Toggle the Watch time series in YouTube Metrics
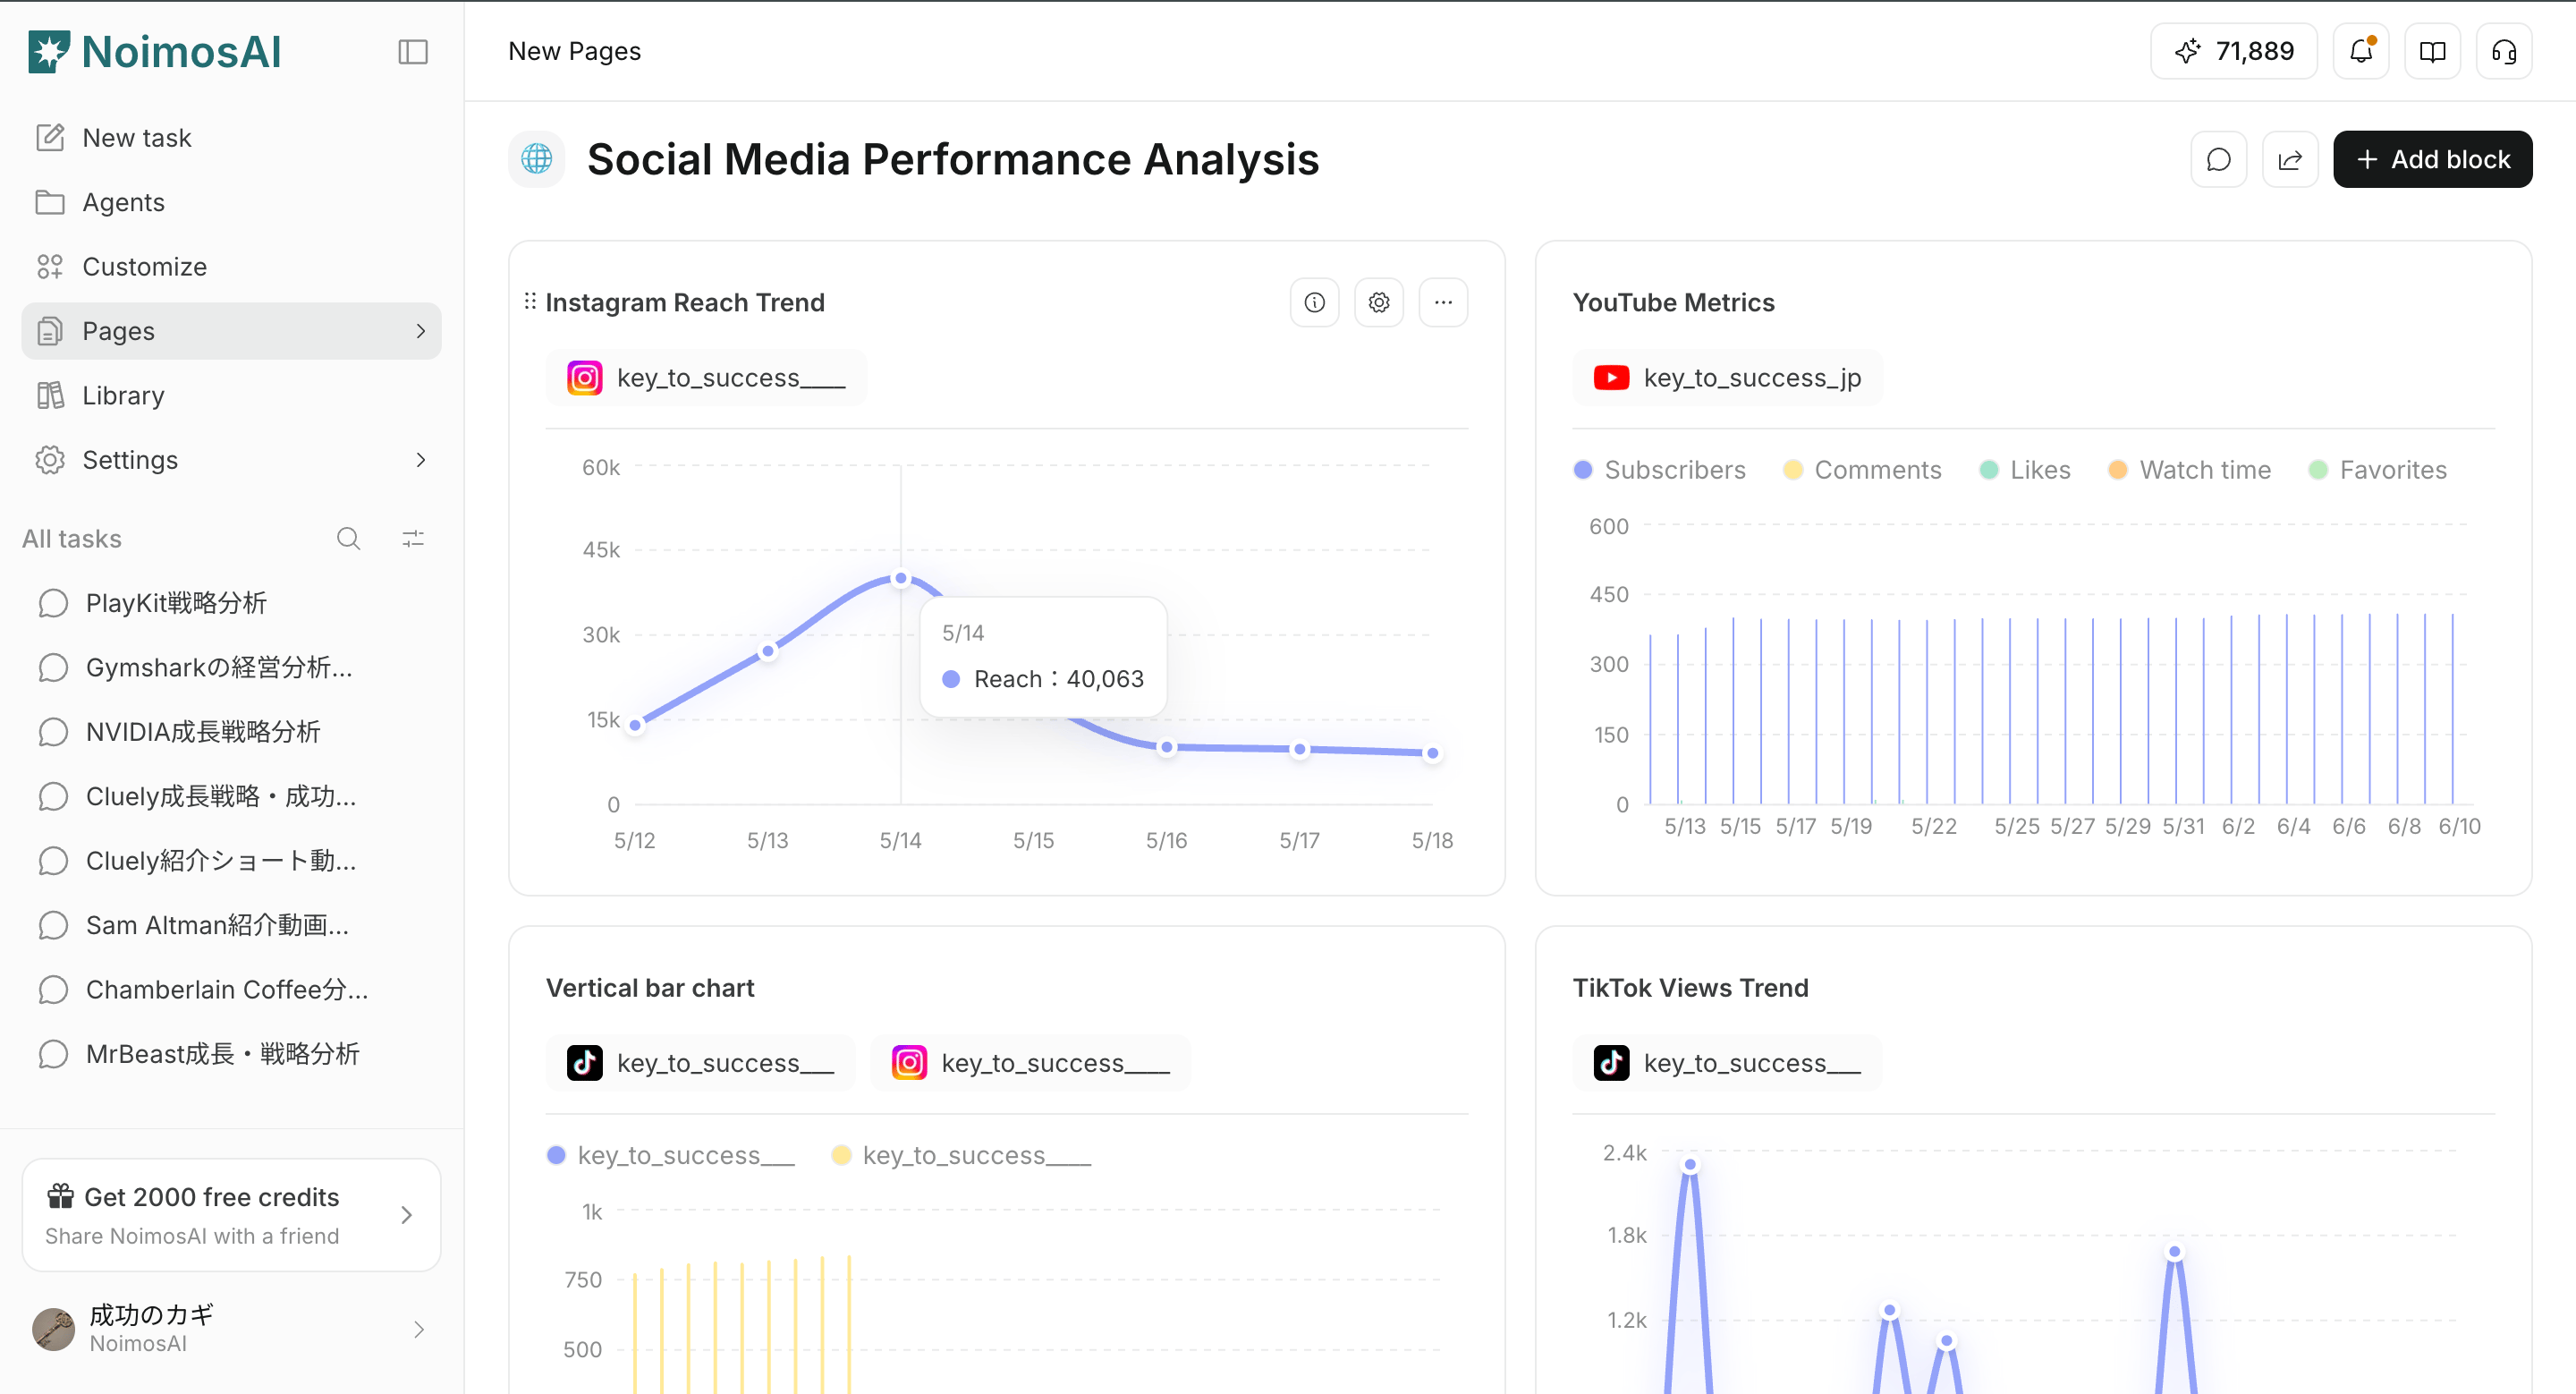The image size is (2576, 1394). 2189,470
